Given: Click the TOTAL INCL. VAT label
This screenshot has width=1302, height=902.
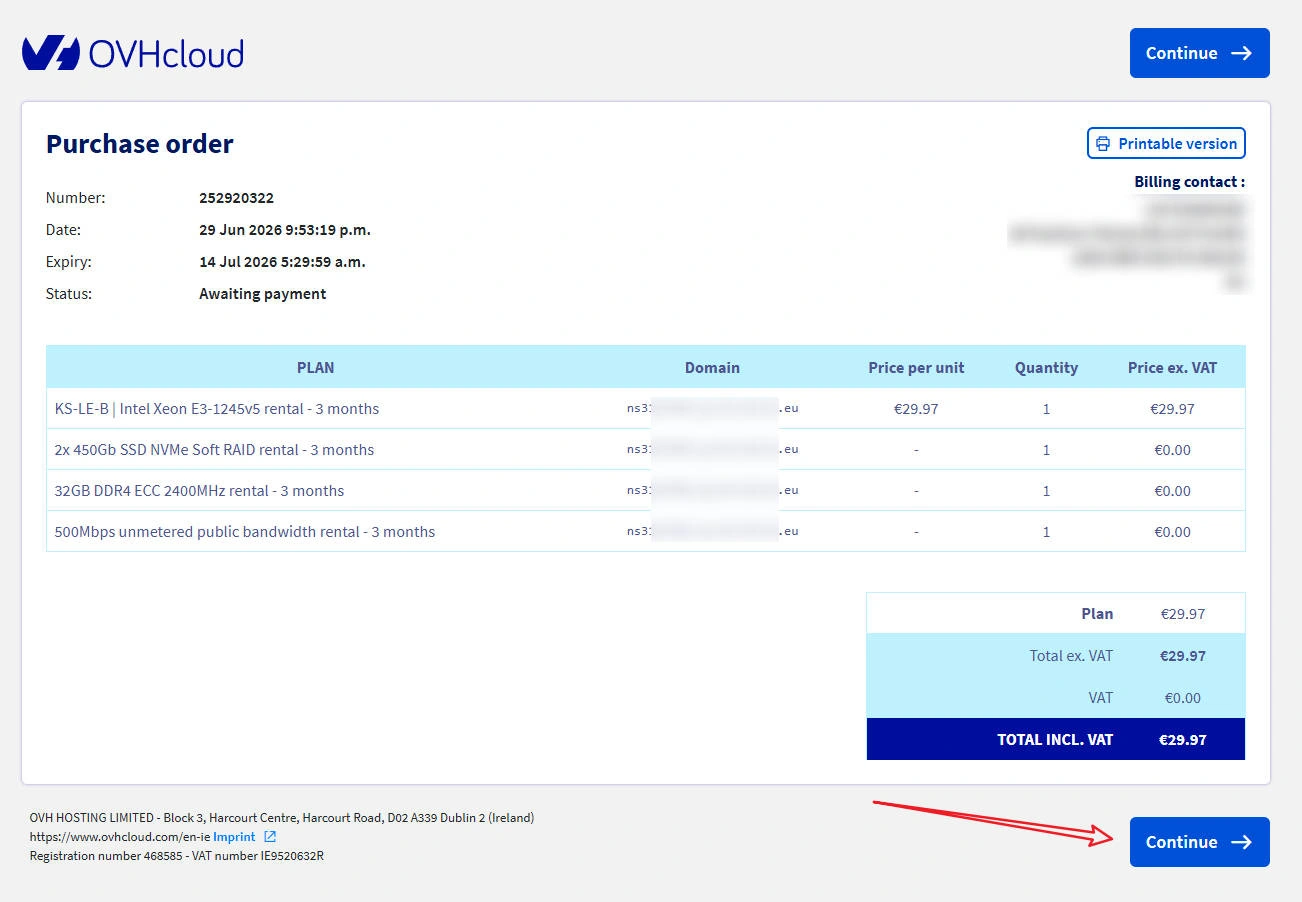Looking at the screenshot, I should (1055, 740).
